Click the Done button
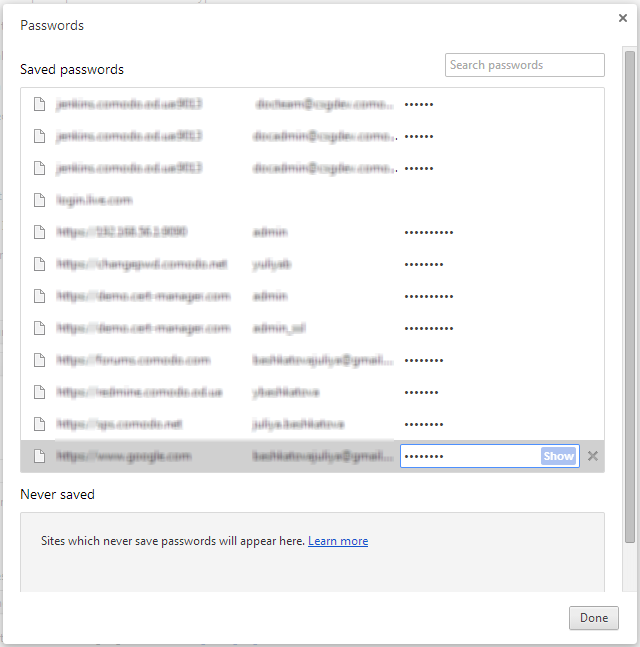This screenshot has width=640, height=647. (593, 618)
